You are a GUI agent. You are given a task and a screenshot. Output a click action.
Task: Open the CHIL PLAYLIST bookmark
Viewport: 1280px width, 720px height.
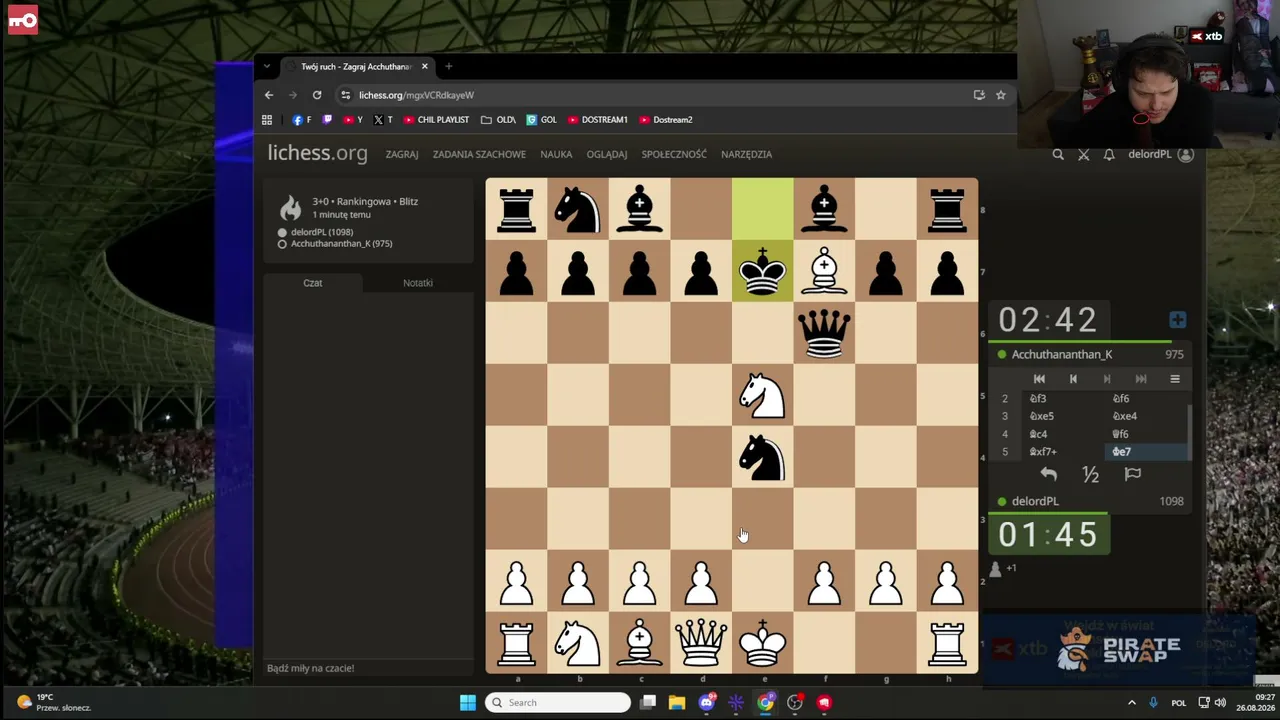point(437,120)
